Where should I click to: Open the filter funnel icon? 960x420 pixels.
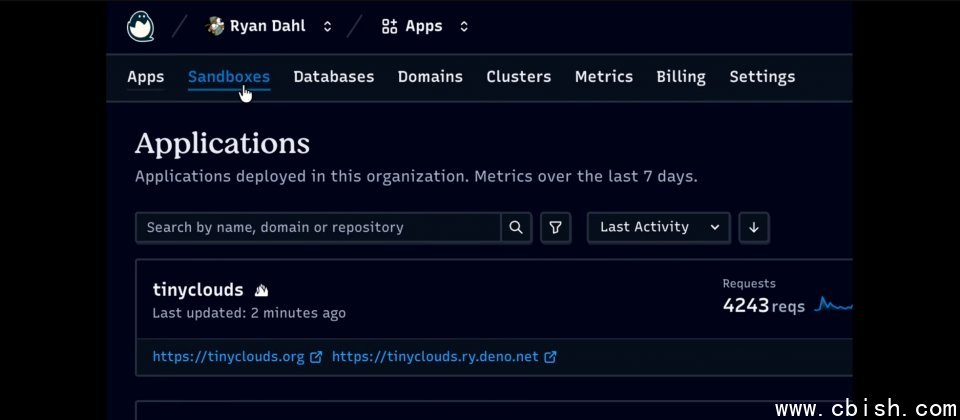[x=555, y=228]
